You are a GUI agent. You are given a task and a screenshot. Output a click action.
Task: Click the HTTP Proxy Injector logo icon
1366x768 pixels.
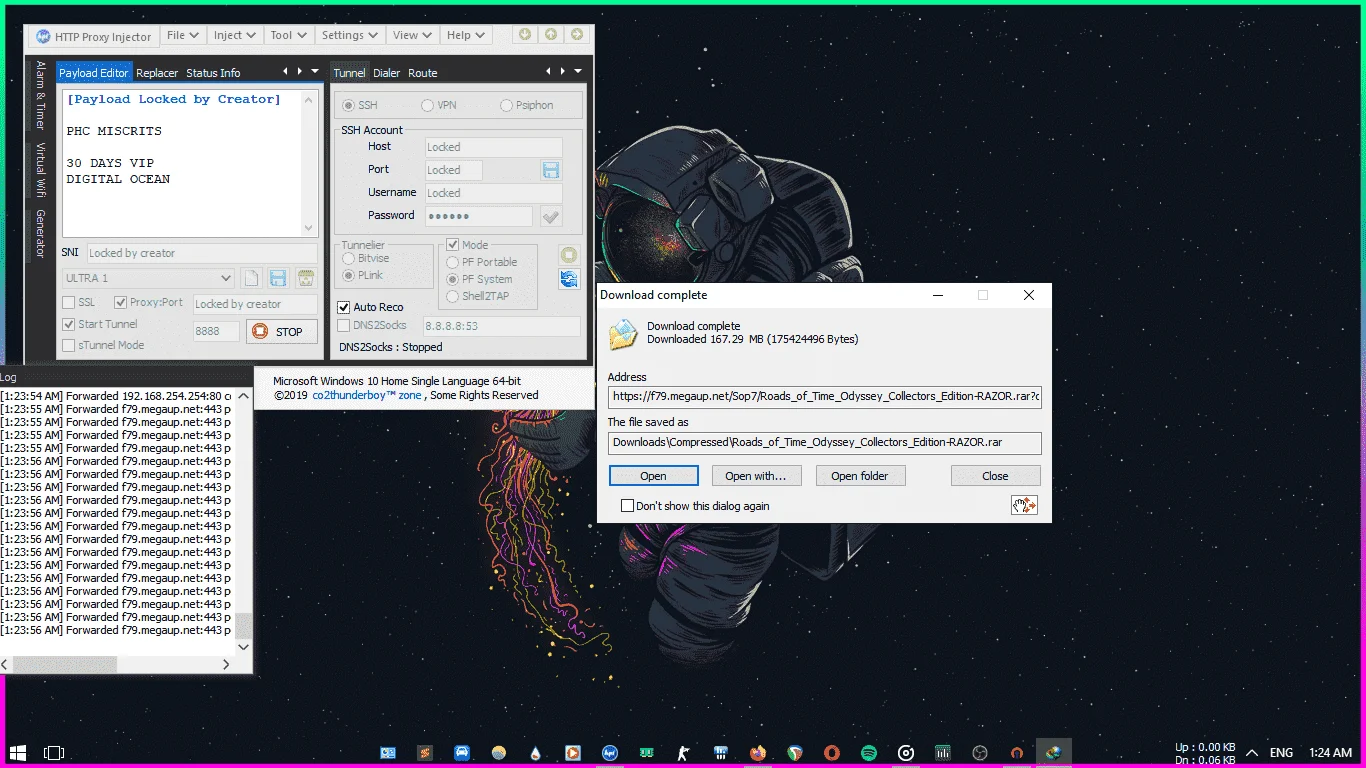coord(43,37)
